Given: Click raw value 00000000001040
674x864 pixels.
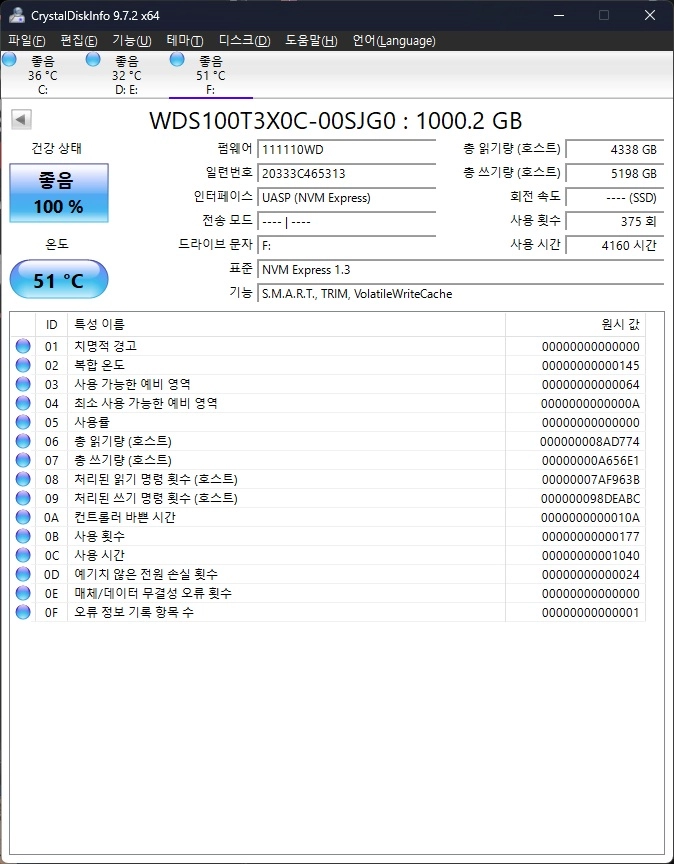Looking at the screenshot, I should [590, 555].
